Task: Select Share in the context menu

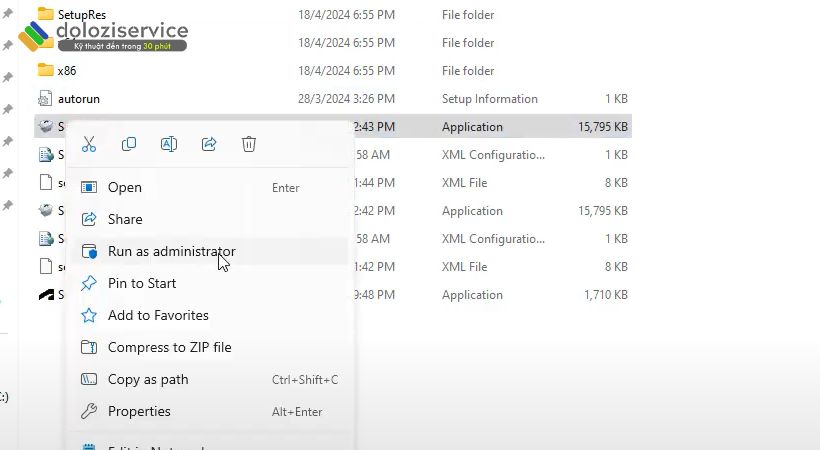Action: click(209, 219)
